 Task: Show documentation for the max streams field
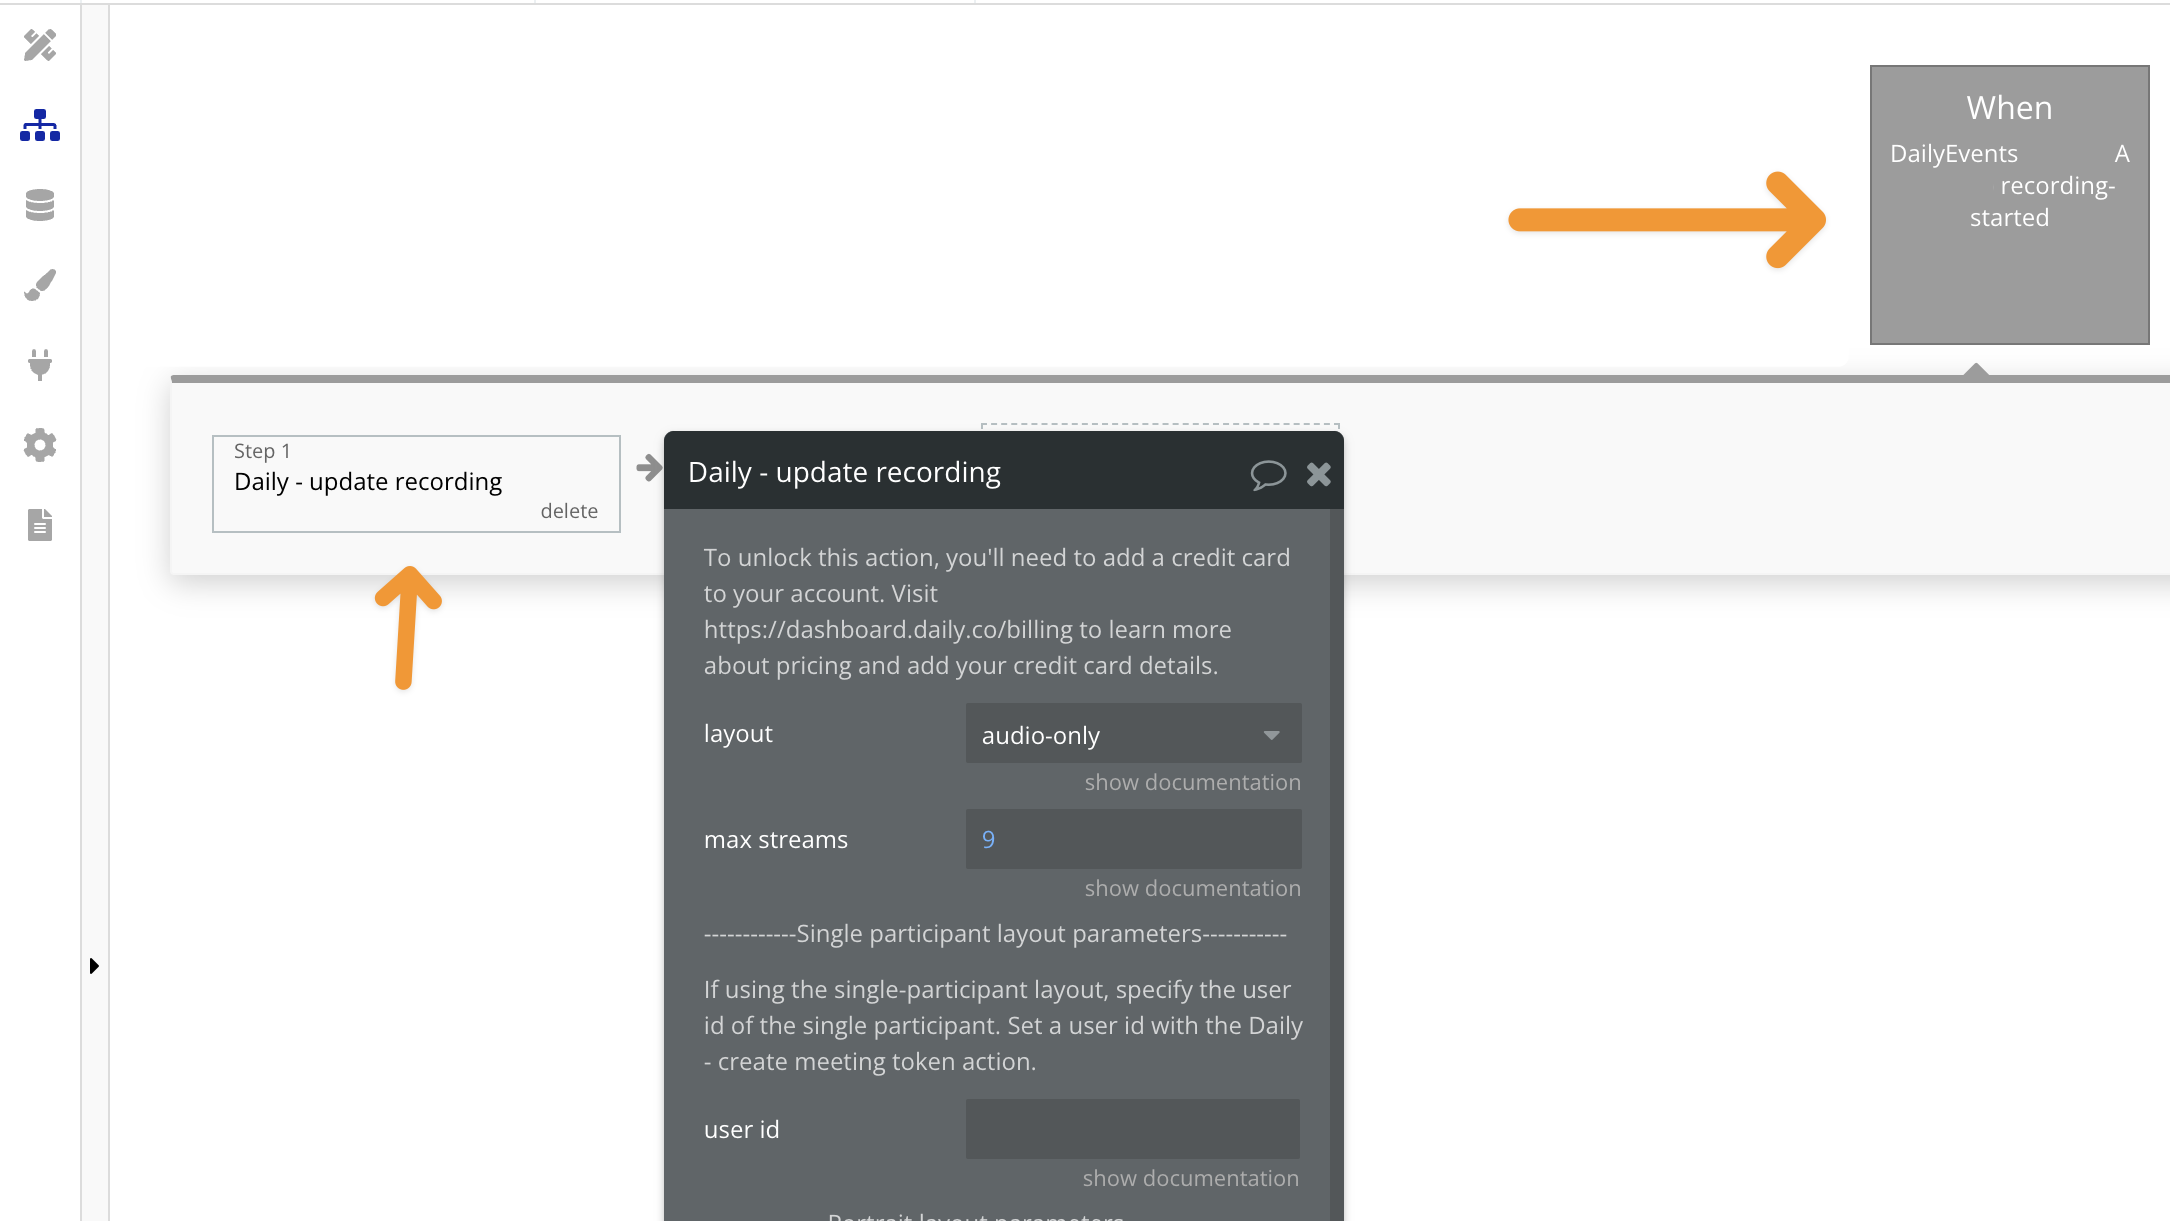pos(1192,888)
